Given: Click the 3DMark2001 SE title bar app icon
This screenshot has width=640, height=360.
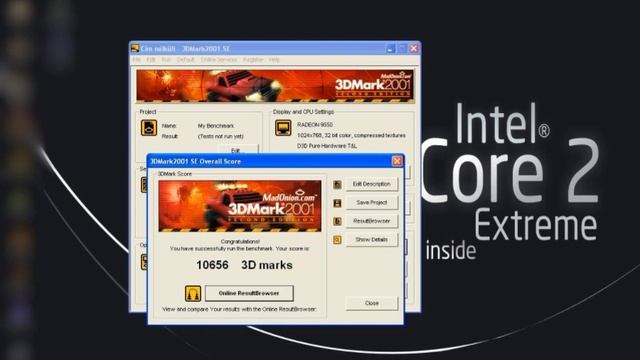Looking at the screenshot, I should point(135,48).
